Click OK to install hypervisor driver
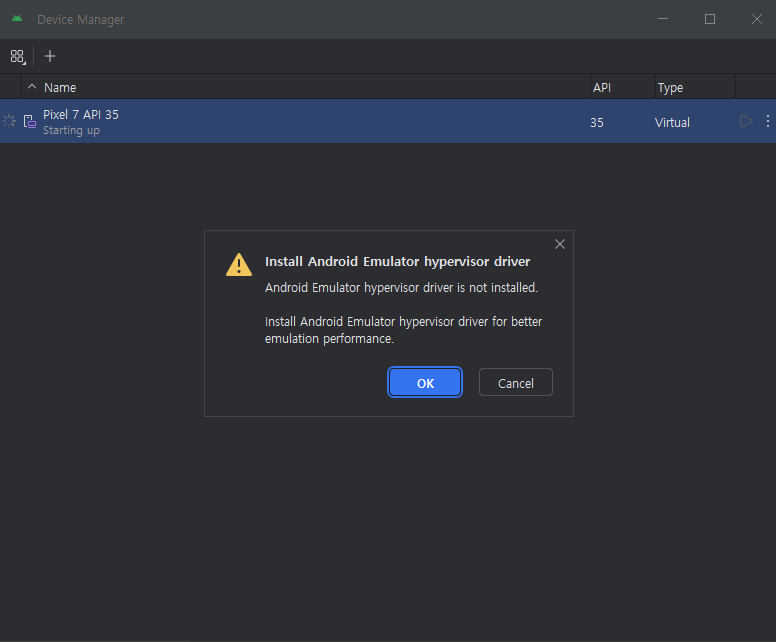The height and width of the screenshot is (642, 776). point(425,383)
